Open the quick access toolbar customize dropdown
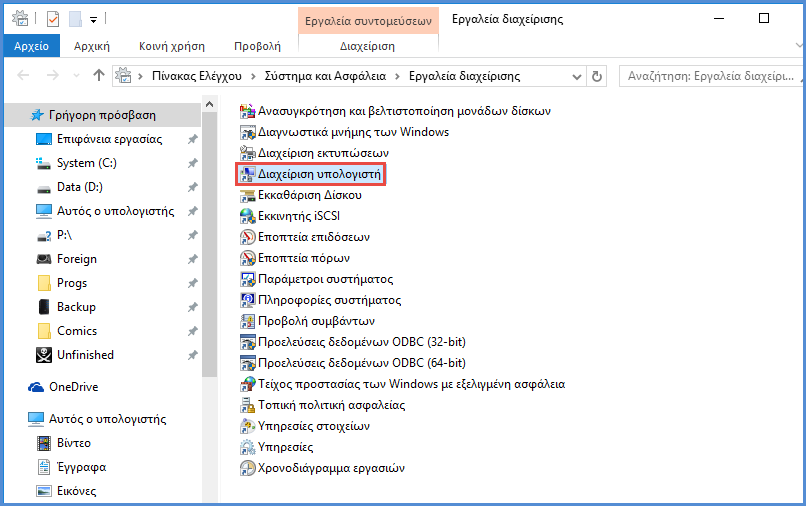 [x=93, y=19]
